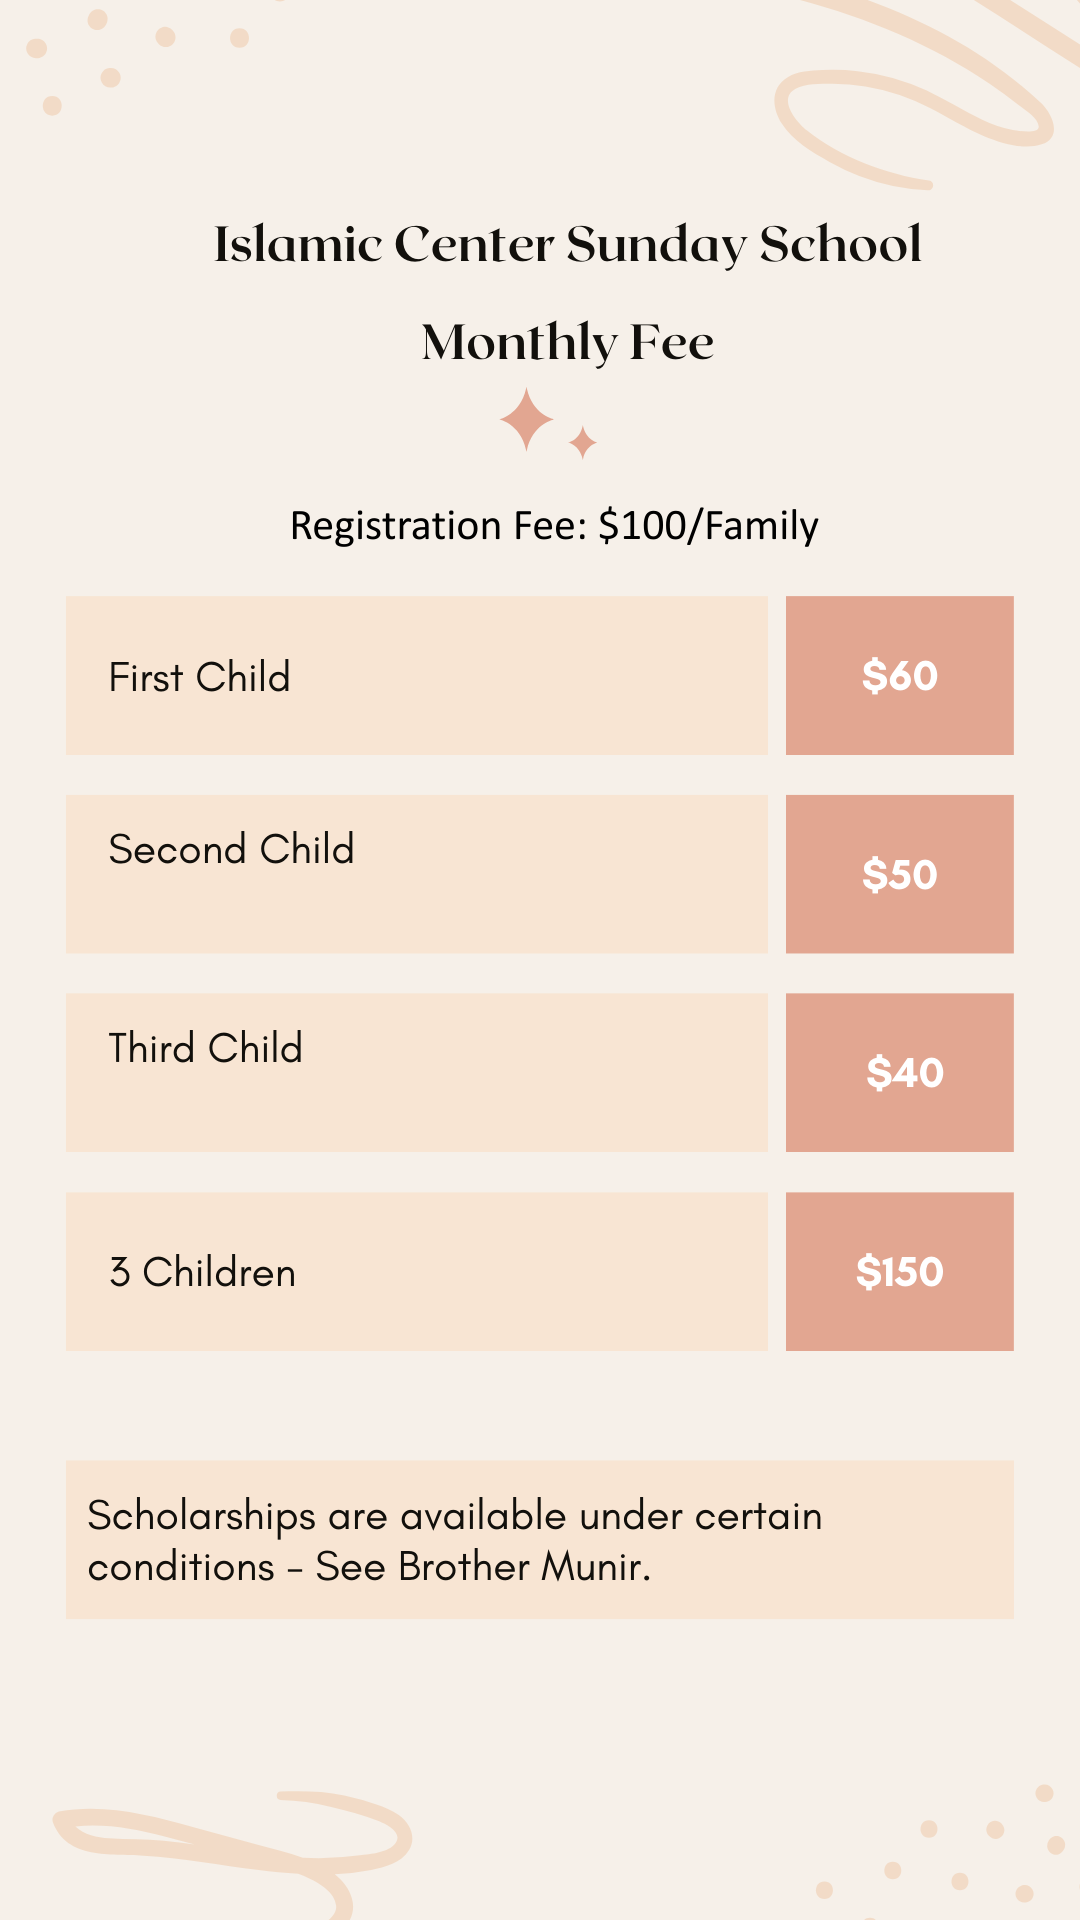The width and height of the screenshot is (1080, 1920).
Task: Click the Islamic Center Sunday School title
Action: click(x=567, y=244)
